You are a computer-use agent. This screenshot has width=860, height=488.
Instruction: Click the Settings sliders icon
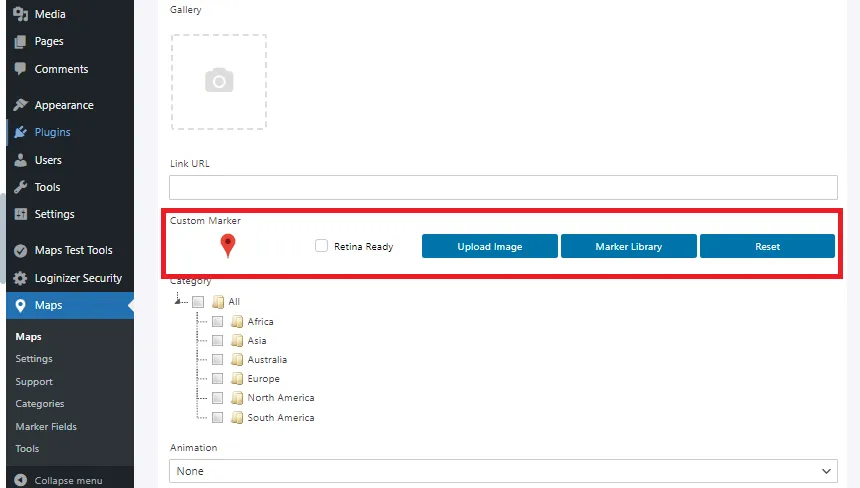[x=20, y=214]
